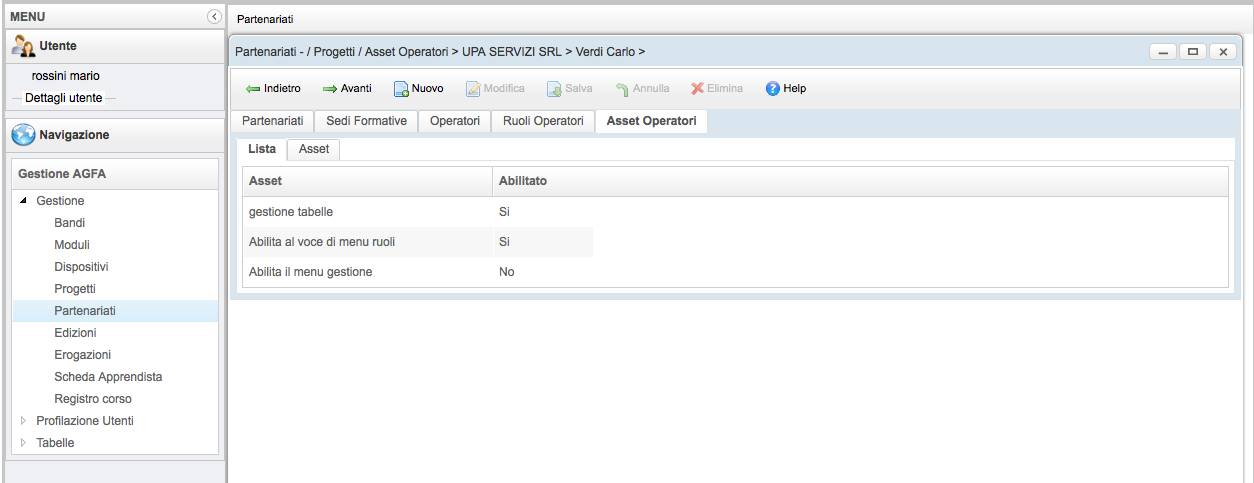The height and width of the screenshot is (483, 1254).
Task: Switch to the Sedi Formative tab
Action: pyautogui.click(x=366, y=121)
